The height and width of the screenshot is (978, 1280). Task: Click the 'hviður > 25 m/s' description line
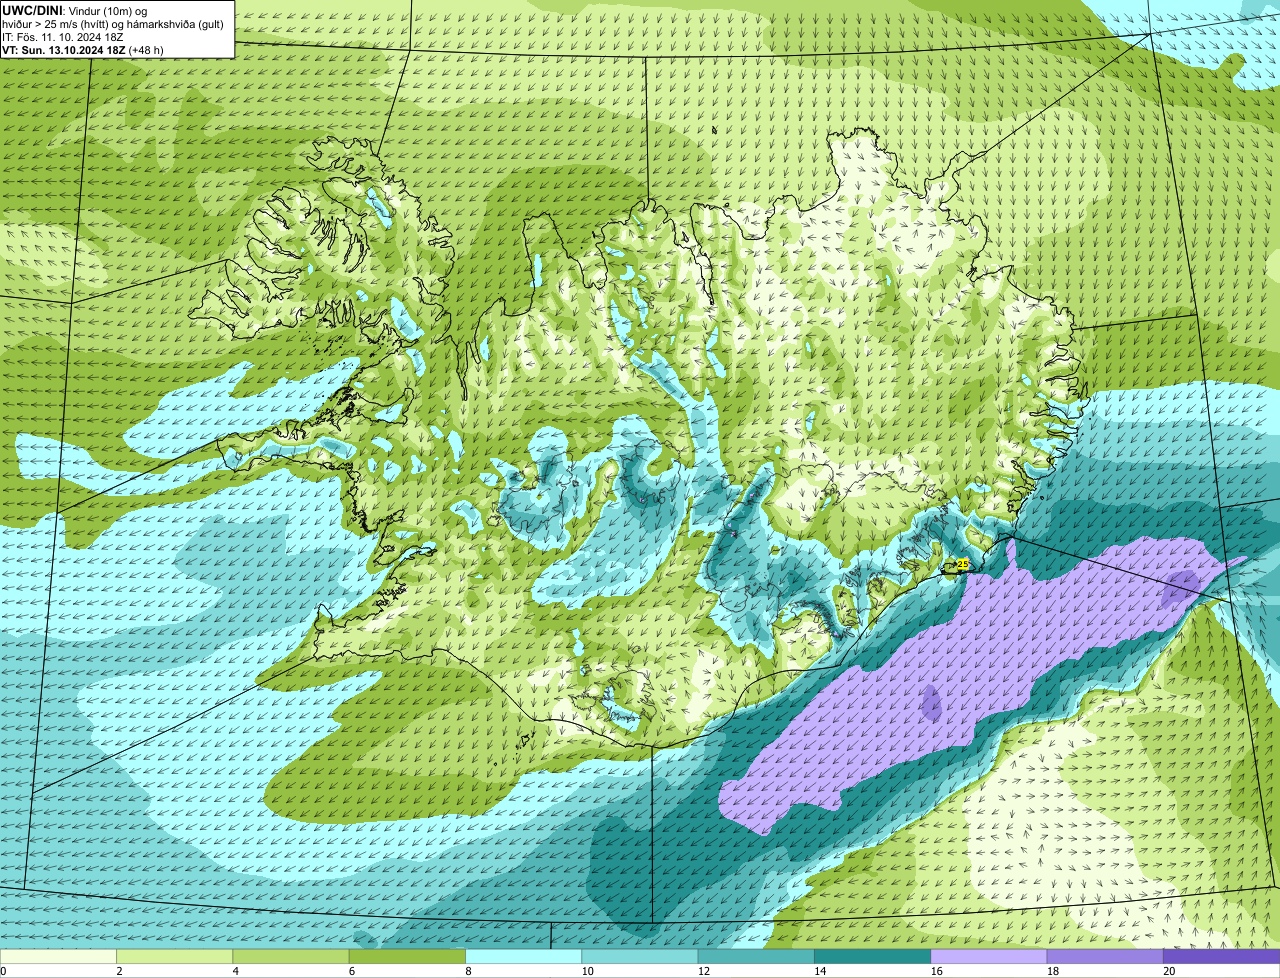click(x=113, y=24)
